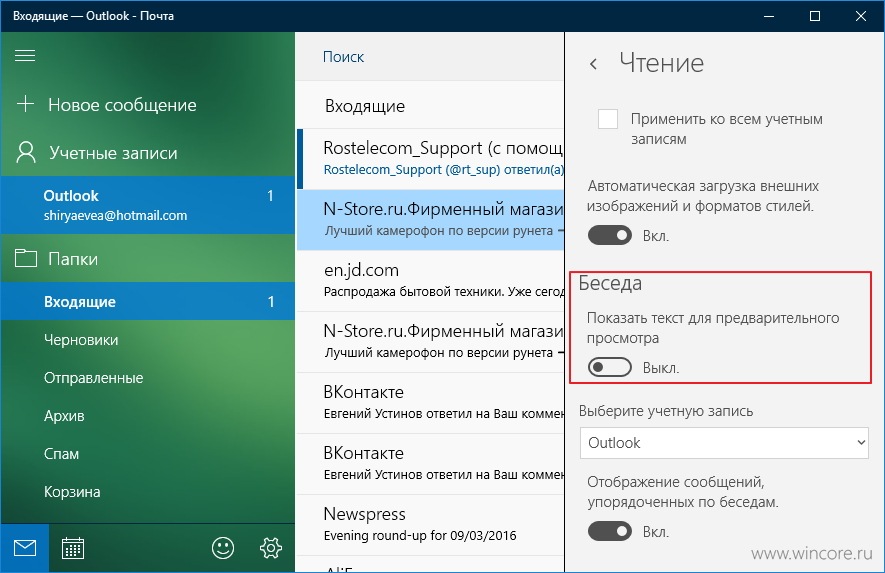Open the Calendar app icon
Screen dimensions: 885x573
pyautogui.click(x=73, y=548)
